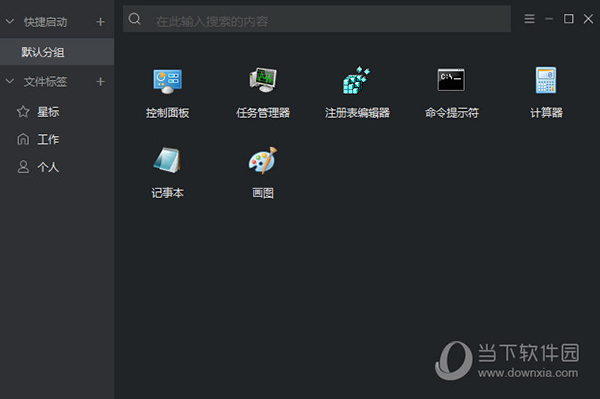Image resolution: width=600 pixels, height=399 pixels.
Task: Open the 计算器 icon
Action: 546,80
